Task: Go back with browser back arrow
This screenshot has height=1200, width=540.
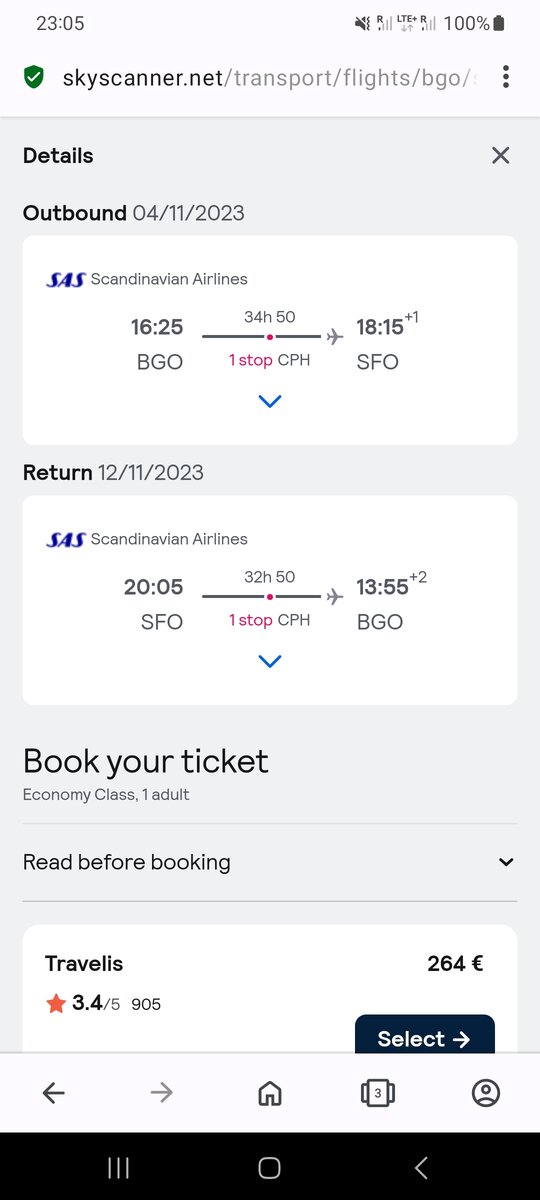Action: 54,1093
